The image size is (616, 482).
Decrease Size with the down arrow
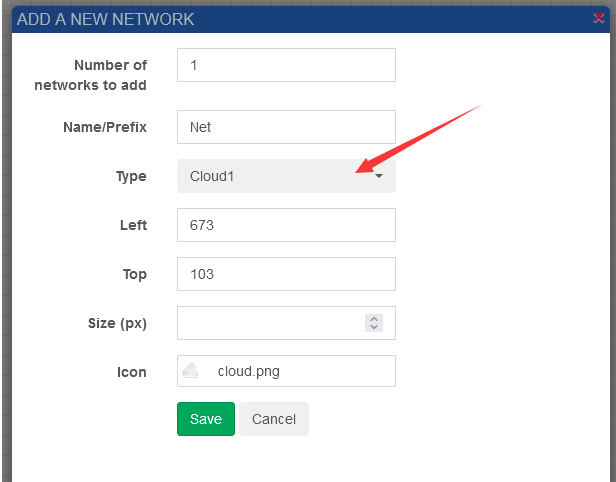[374, 327]
